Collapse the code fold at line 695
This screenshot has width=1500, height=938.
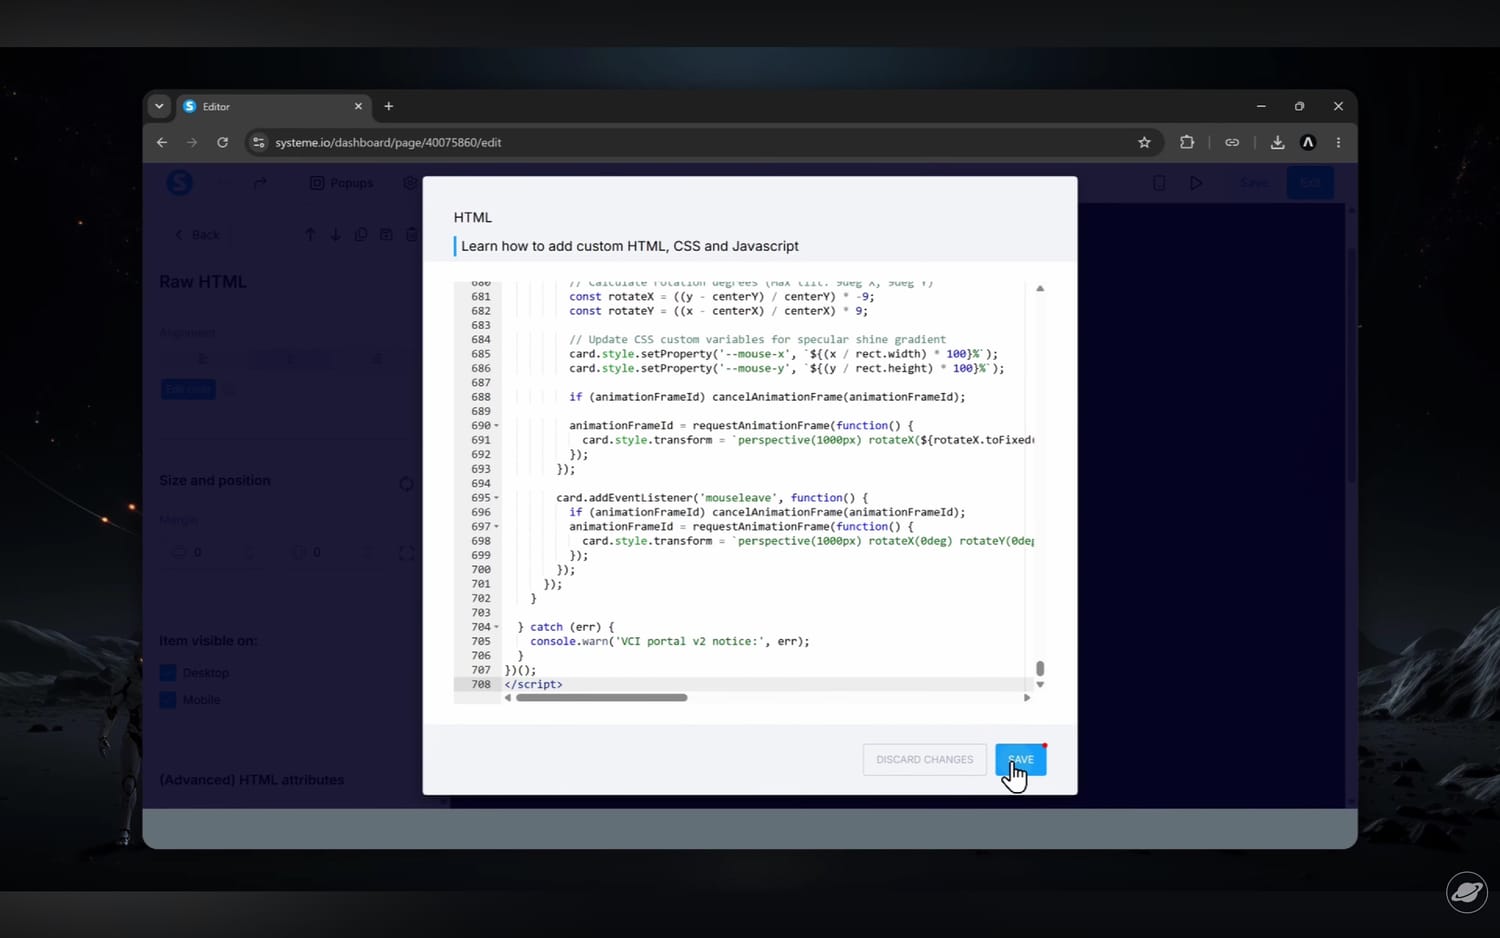point(496,498)
